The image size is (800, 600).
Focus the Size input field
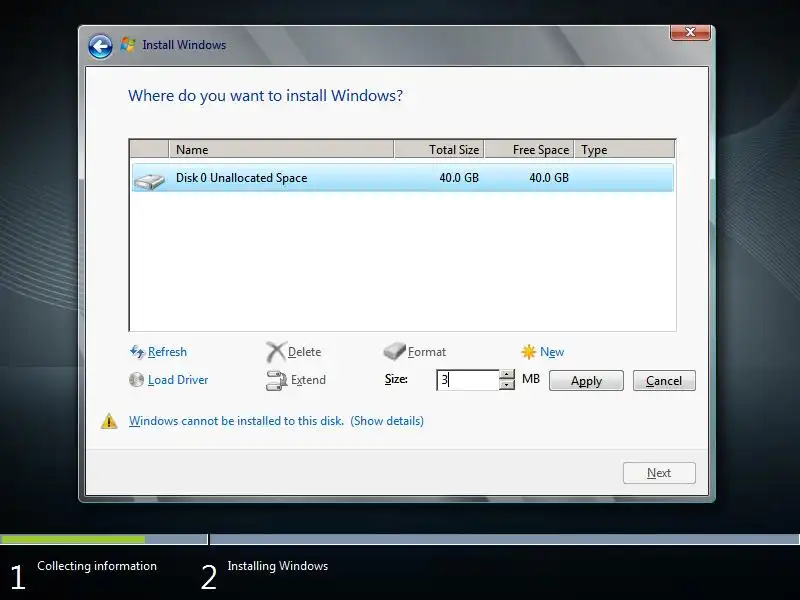[467, 380]
